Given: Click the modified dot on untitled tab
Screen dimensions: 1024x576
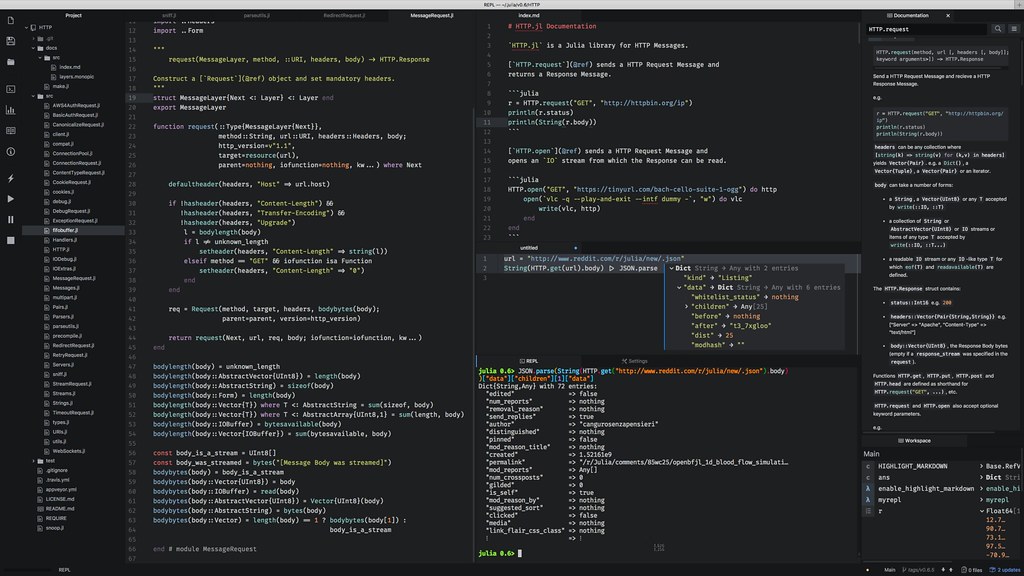Looking at the screenshot, I should point(575,248).
